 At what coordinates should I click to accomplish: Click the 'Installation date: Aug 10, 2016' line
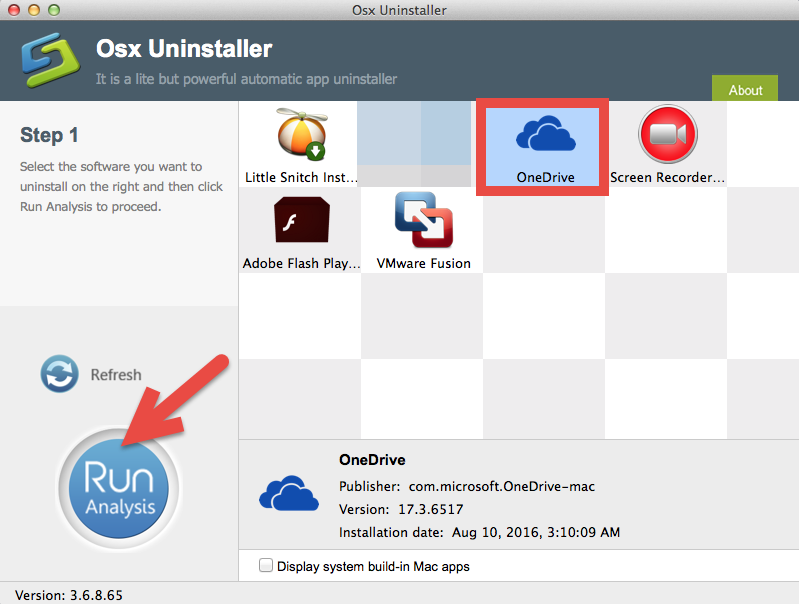(x=480, y=532)
